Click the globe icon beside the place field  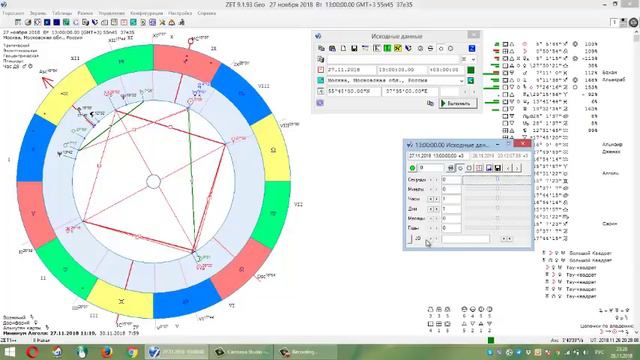321,80
